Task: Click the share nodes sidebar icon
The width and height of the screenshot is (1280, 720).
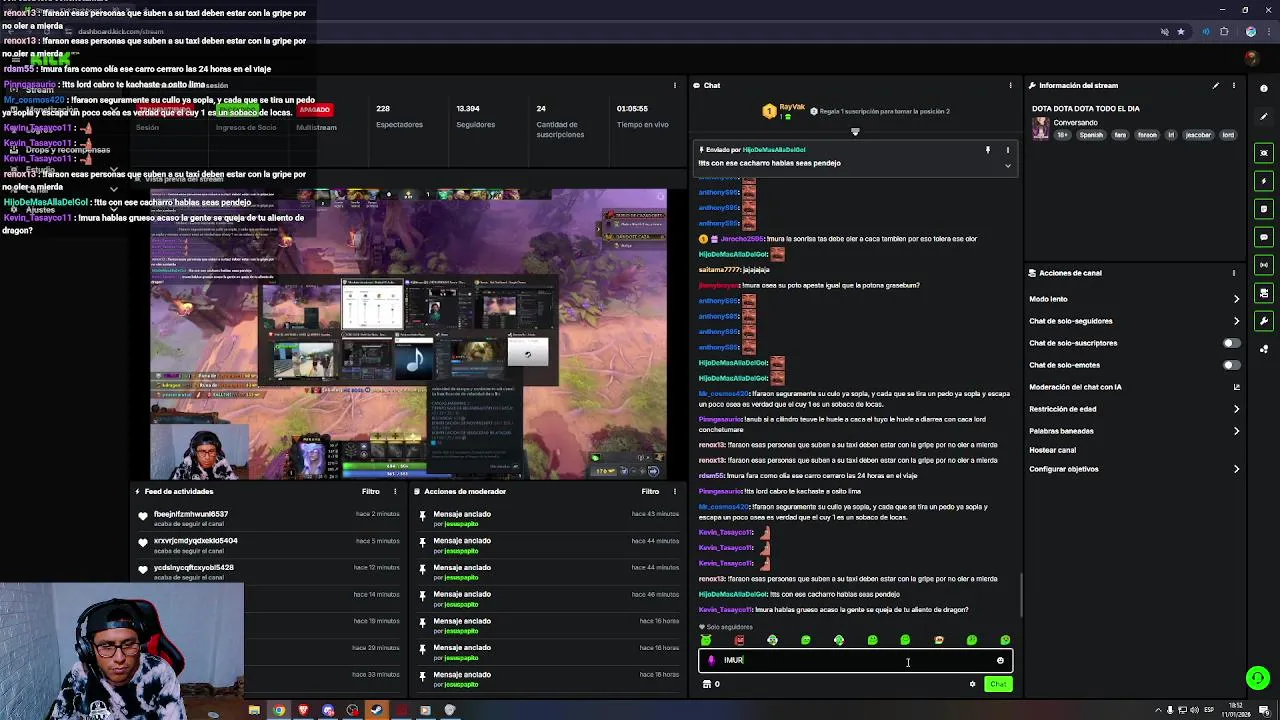Action: (x=1264, y=349)
